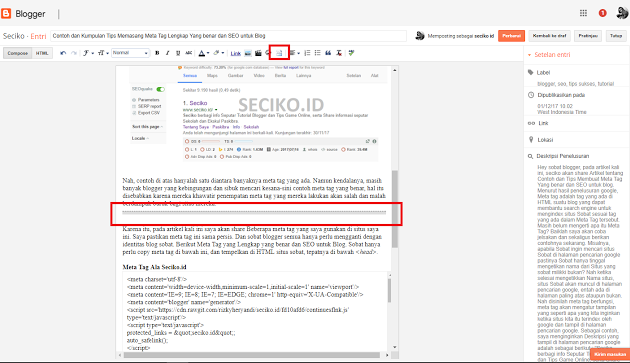
Task: Expand Dipublikasikan pada schedule setting
Action: point(556,95)
